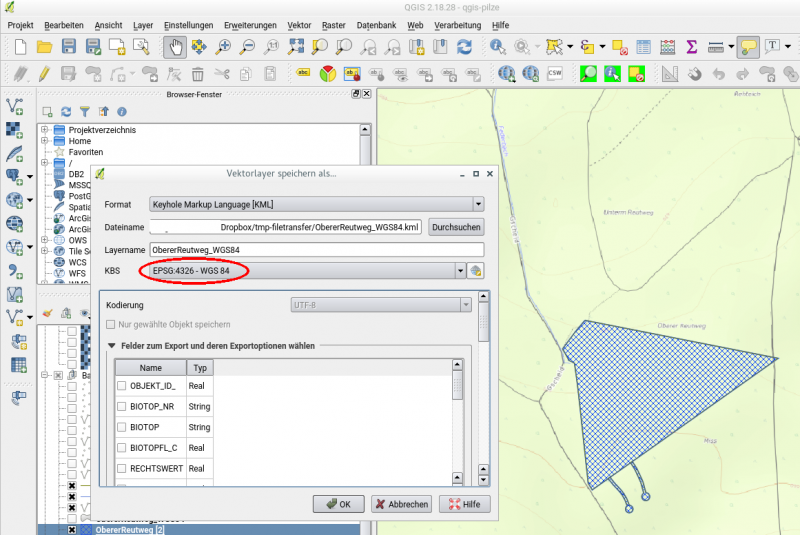Click the Identify Features tool

(497, 46)
